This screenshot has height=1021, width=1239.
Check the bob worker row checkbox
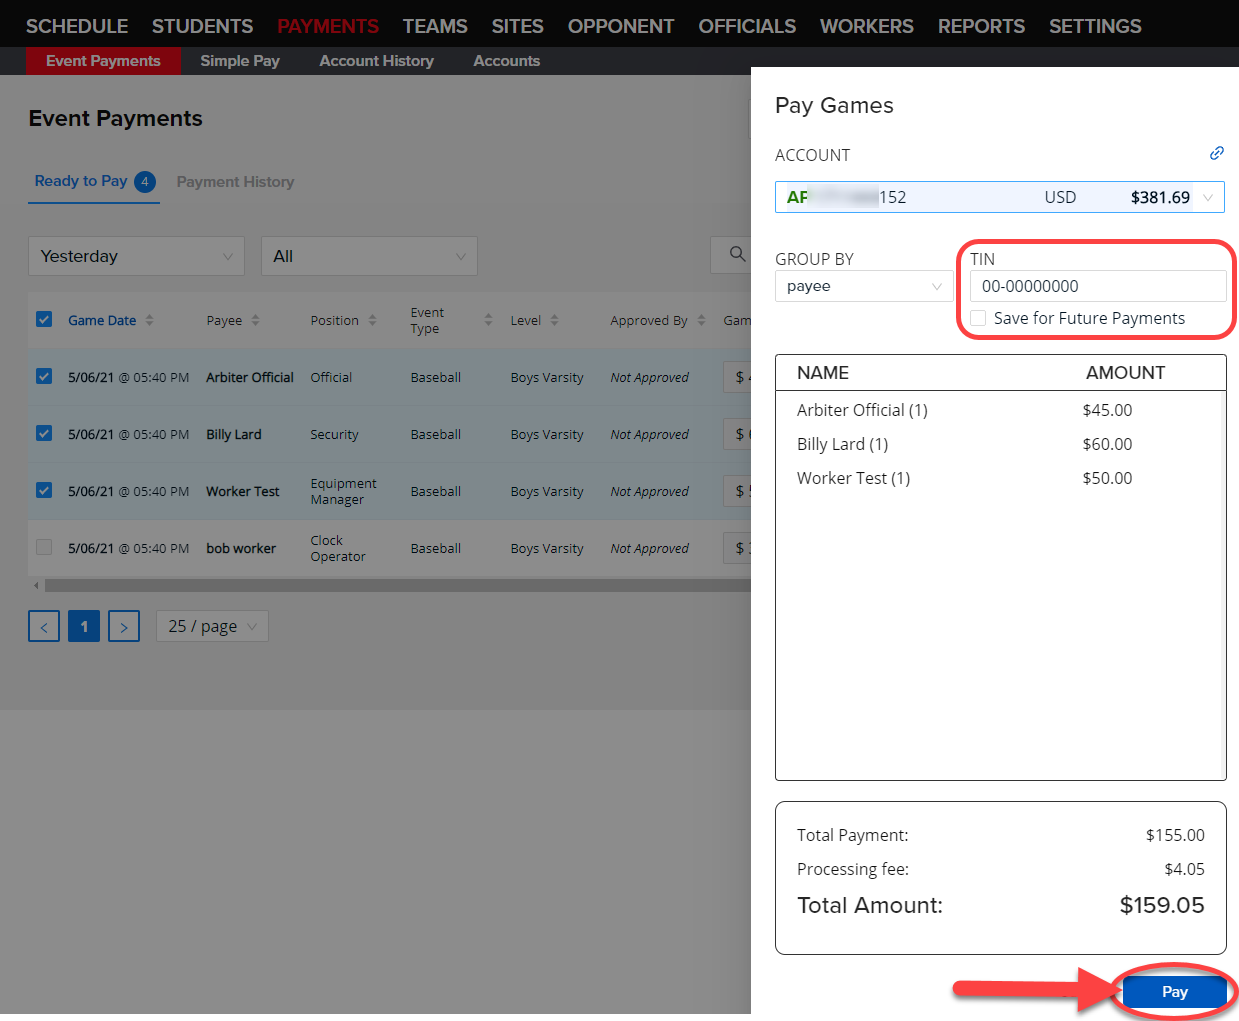[x=44, y=547]
